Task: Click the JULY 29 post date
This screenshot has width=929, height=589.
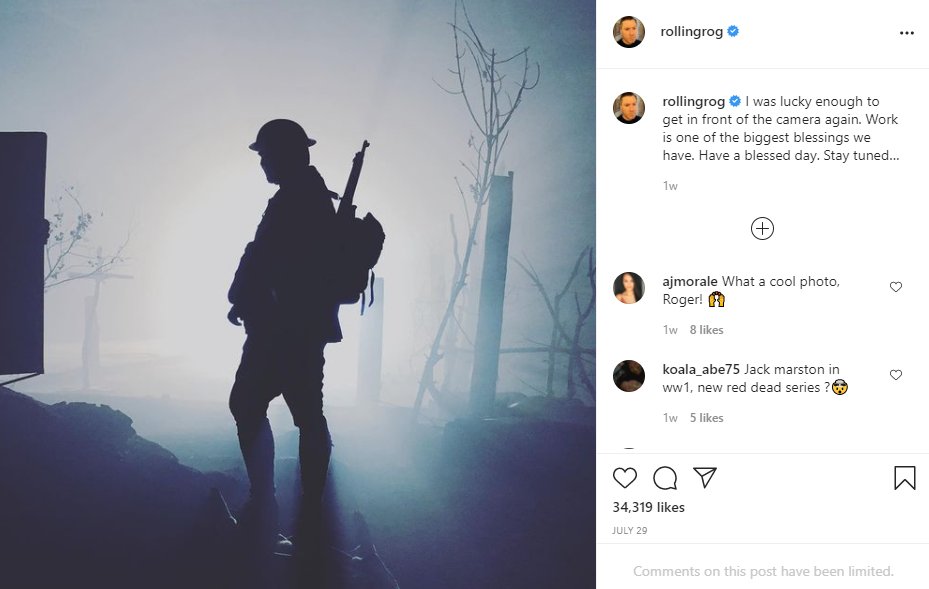Action: click(629, 530)
